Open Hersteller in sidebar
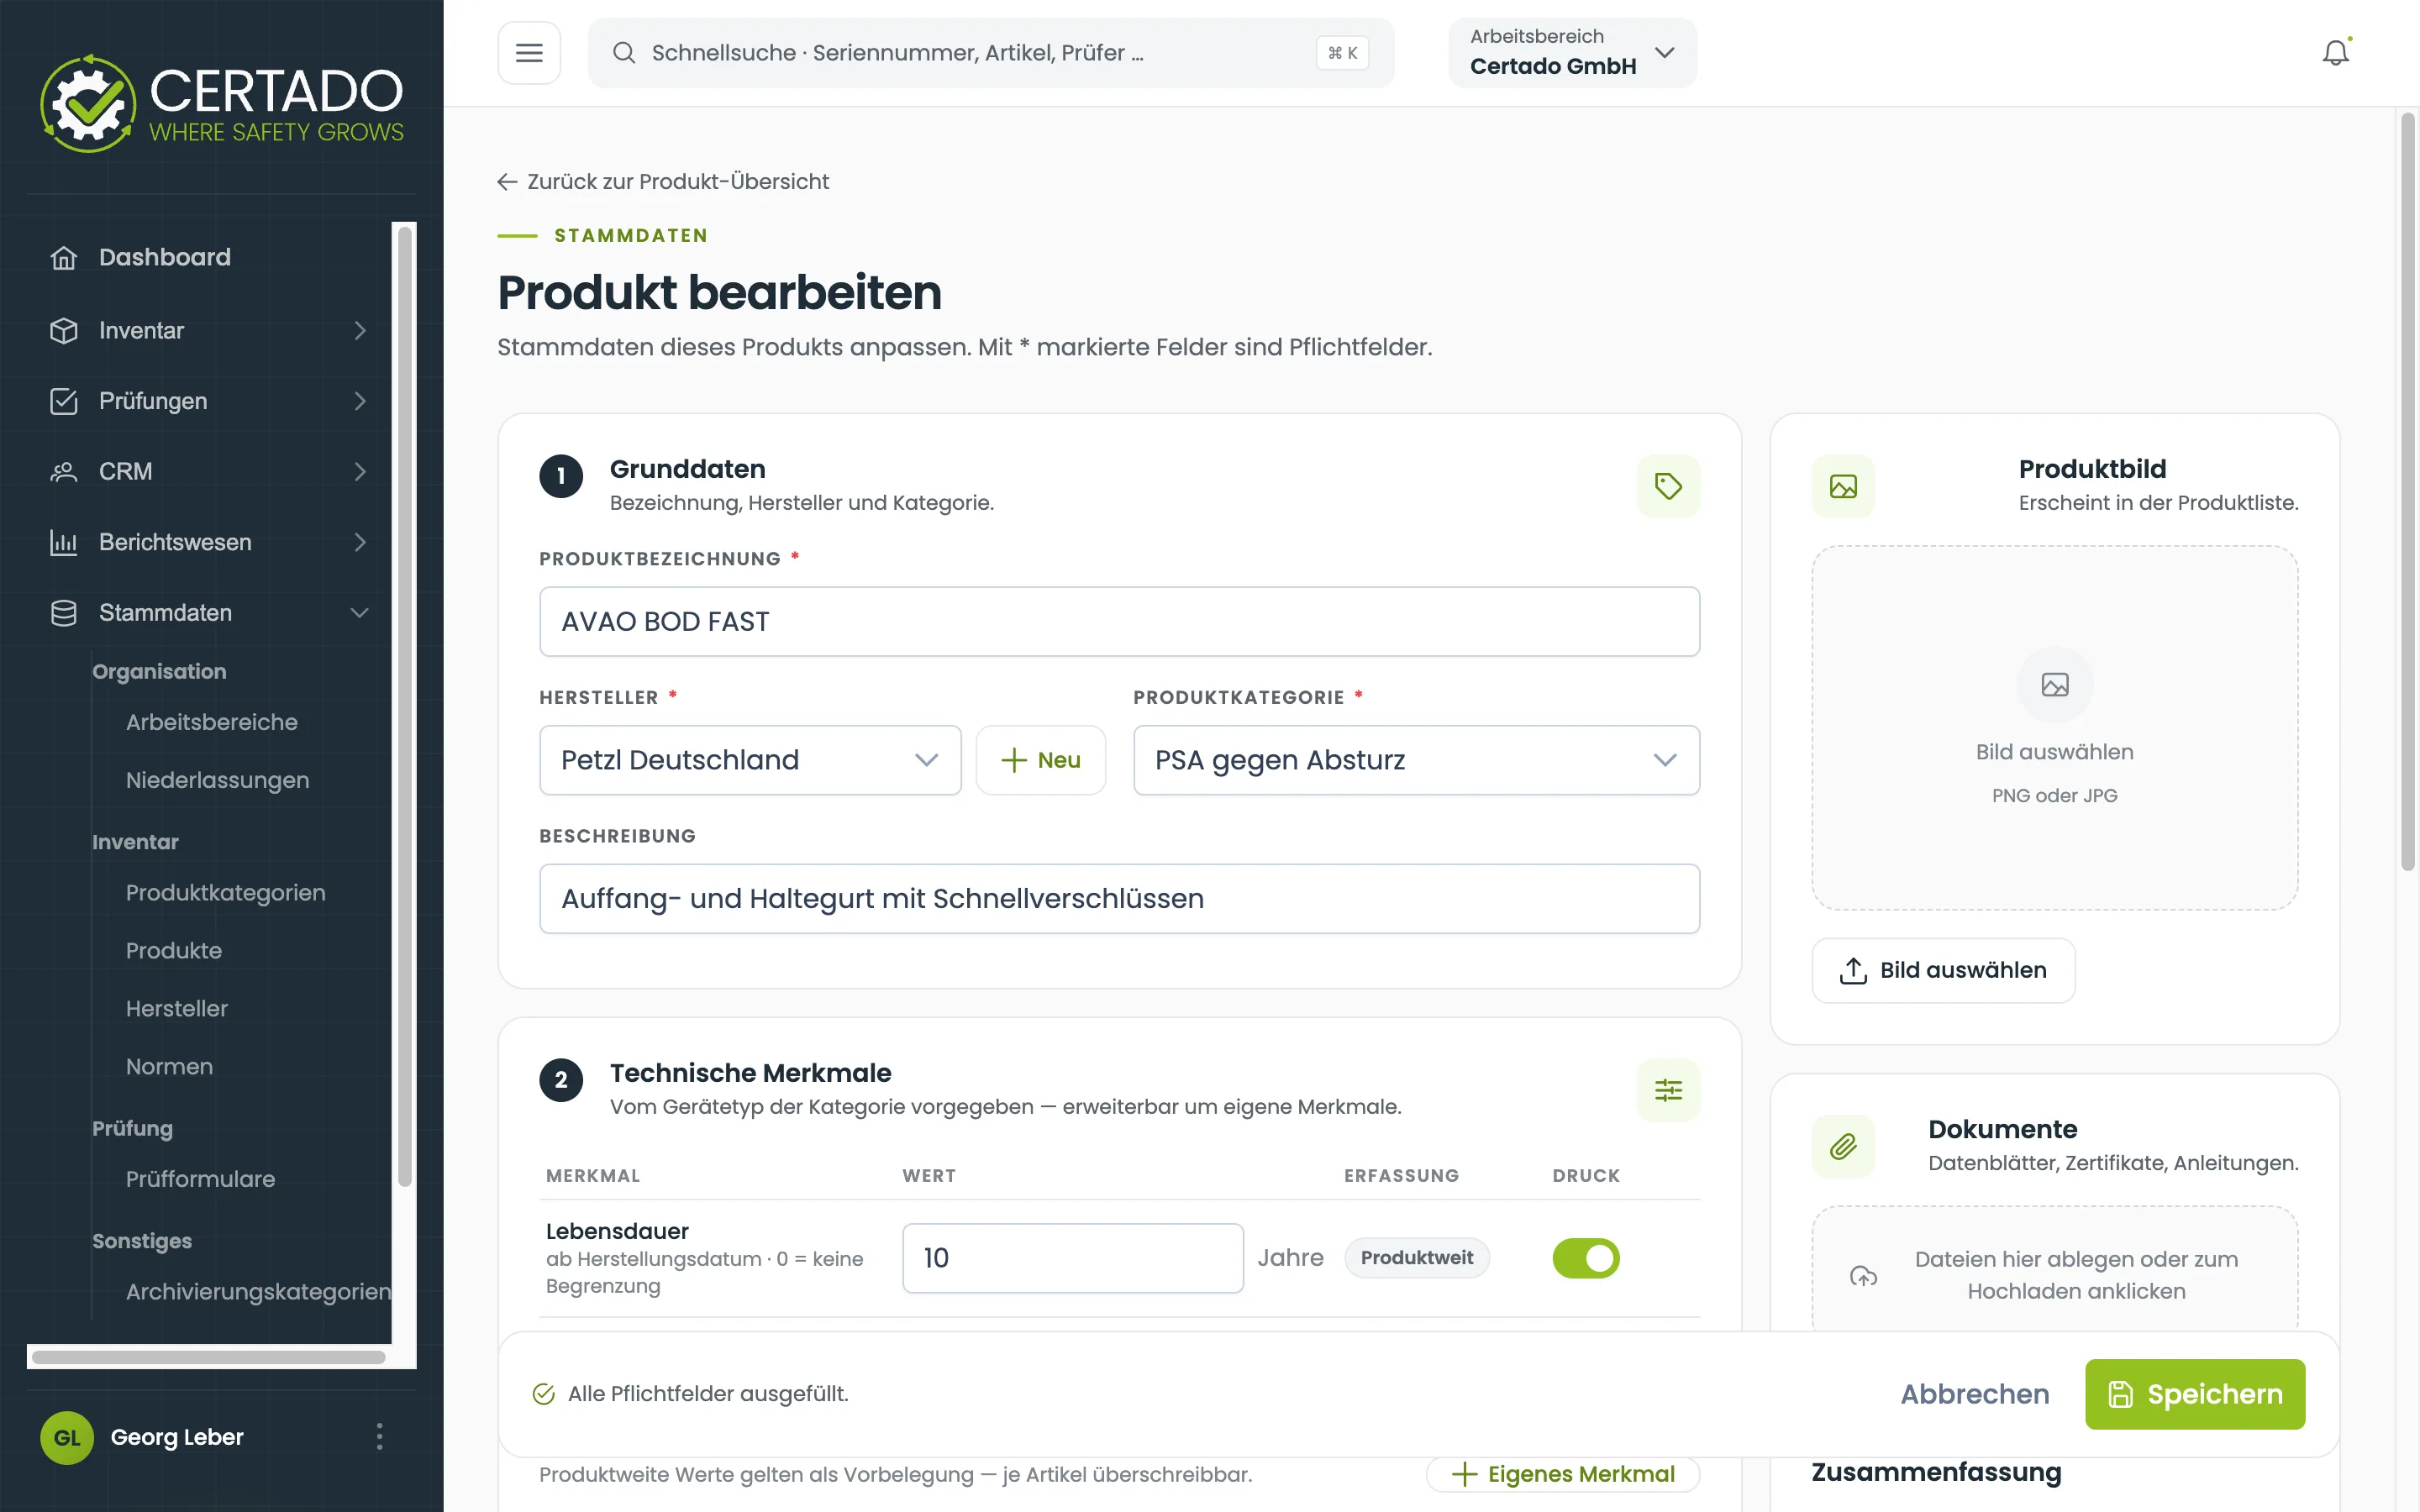The width and height of the screenshot is (2420, 1512). pyautogui.click(x=177, y=1008)
